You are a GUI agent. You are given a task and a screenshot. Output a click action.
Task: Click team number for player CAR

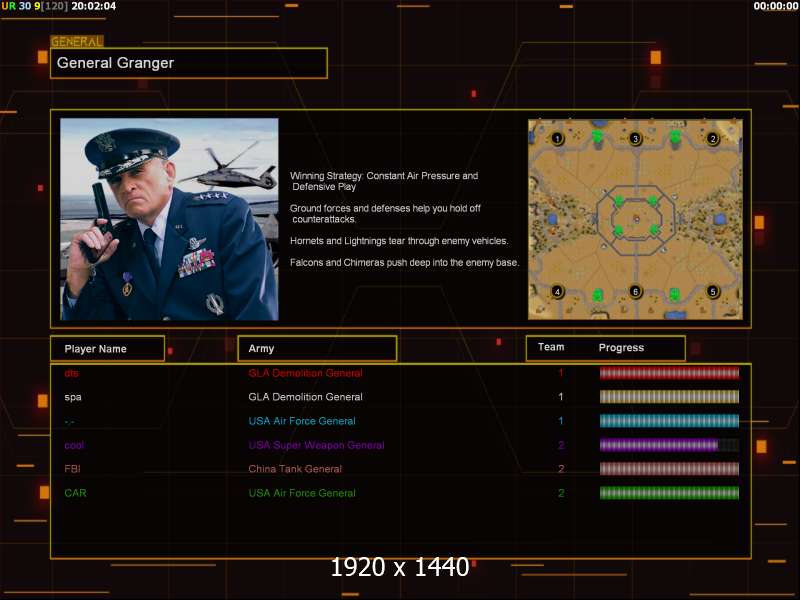561,493
